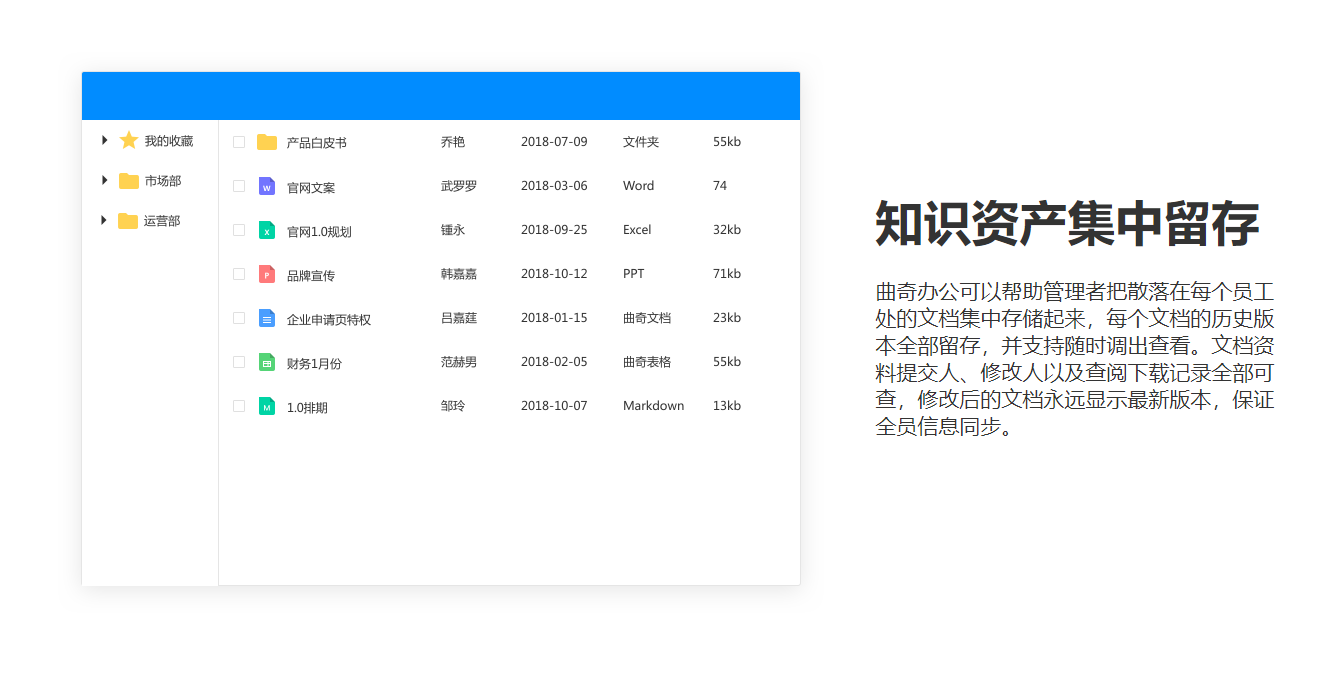Check the box for 财务1月份
This screenshot has height=677, width=1338.
pyautogui.click(x=239, y=362)
